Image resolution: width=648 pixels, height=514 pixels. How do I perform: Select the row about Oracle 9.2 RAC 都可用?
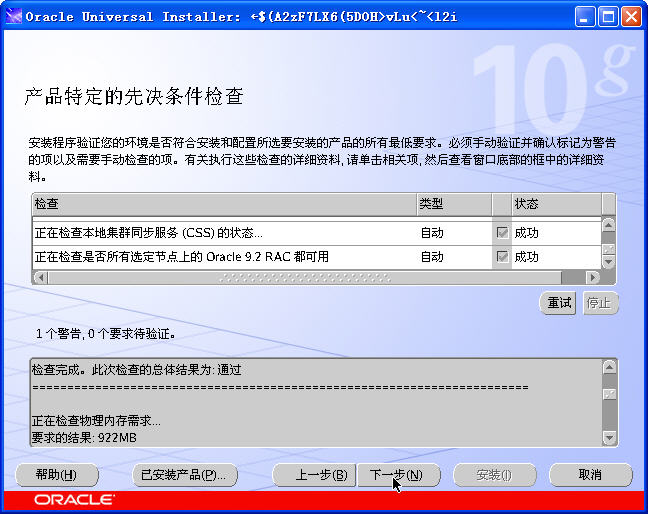click(x=317, y=257)
